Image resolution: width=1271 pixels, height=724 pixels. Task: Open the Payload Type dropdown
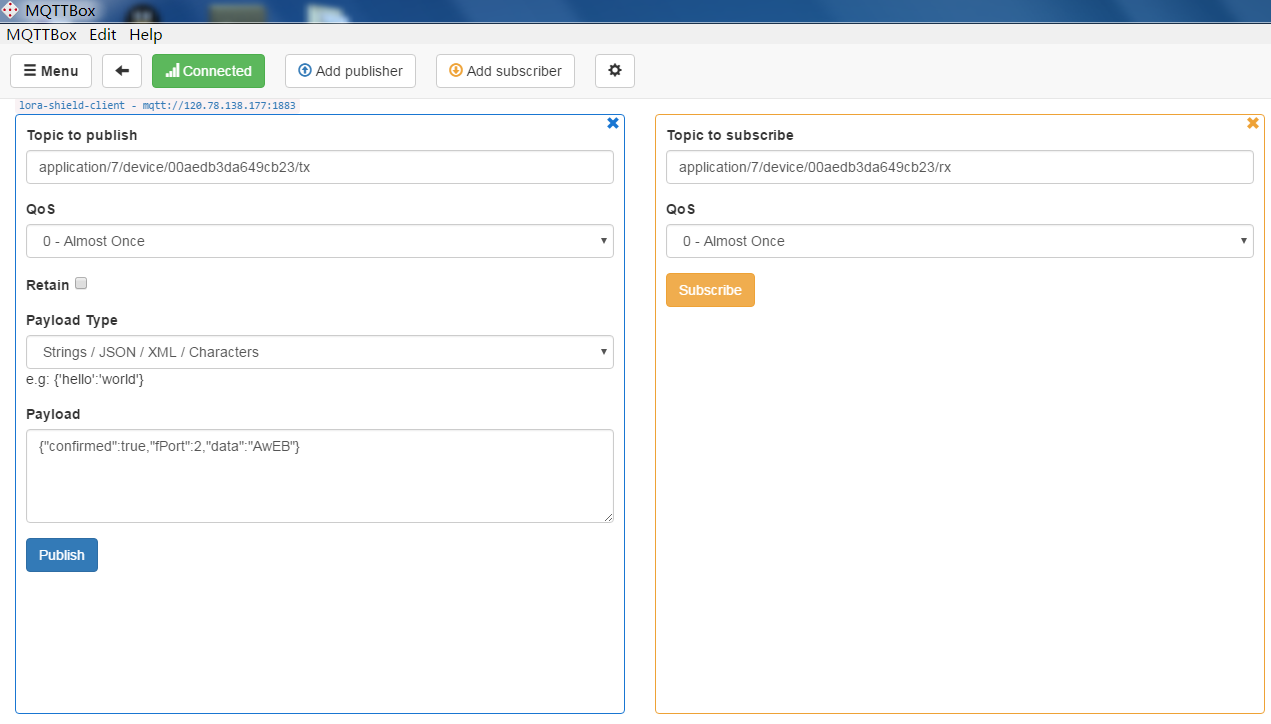(x=320, y=352)
